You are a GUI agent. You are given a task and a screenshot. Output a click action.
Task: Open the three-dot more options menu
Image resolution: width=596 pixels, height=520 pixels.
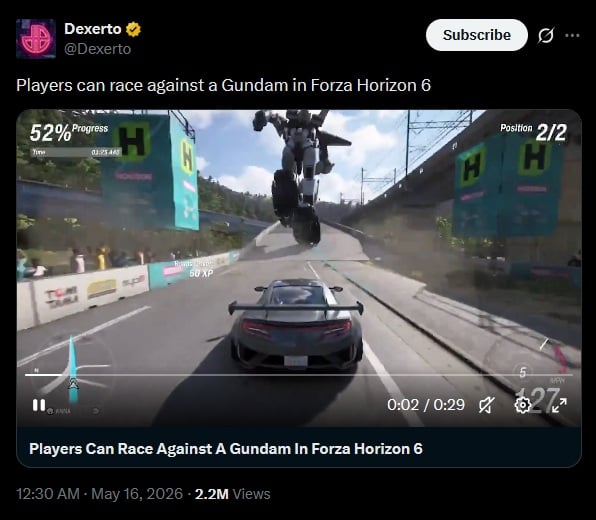click(572, 35)
